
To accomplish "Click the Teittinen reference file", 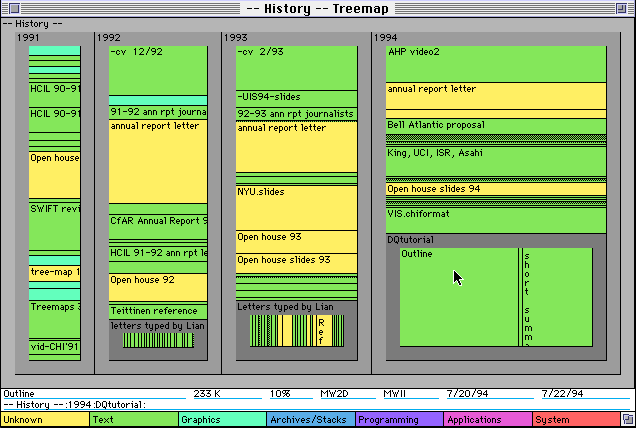I will (158, 311).
